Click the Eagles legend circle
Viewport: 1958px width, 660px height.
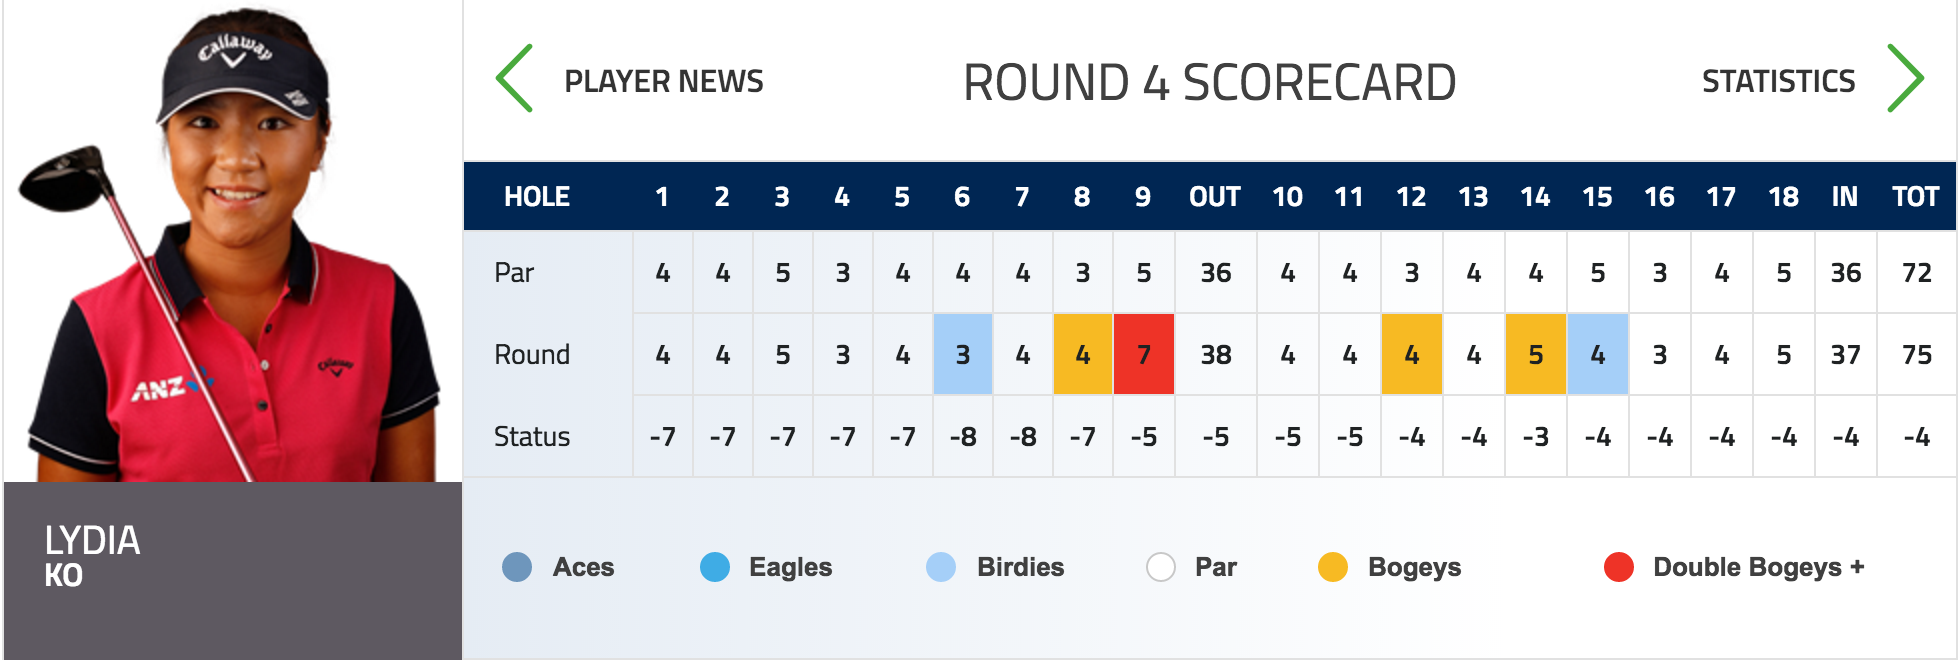(x=715, y=567)
